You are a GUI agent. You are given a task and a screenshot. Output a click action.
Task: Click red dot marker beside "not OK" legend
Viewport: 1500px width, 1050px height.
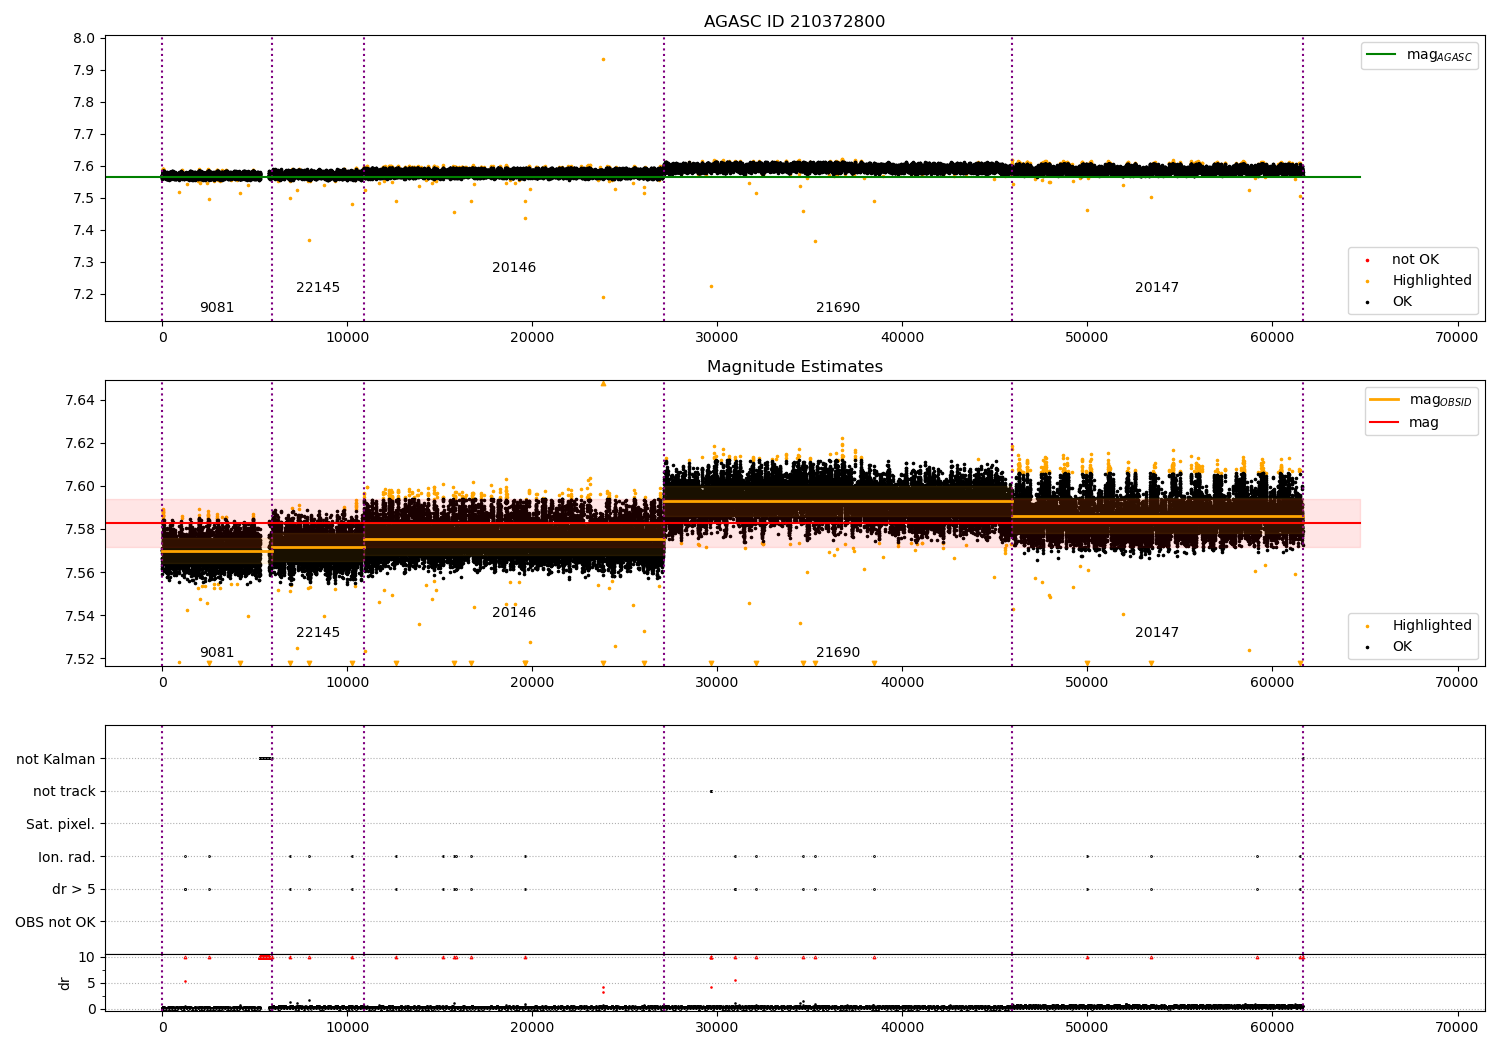[x=1367, y=261]
